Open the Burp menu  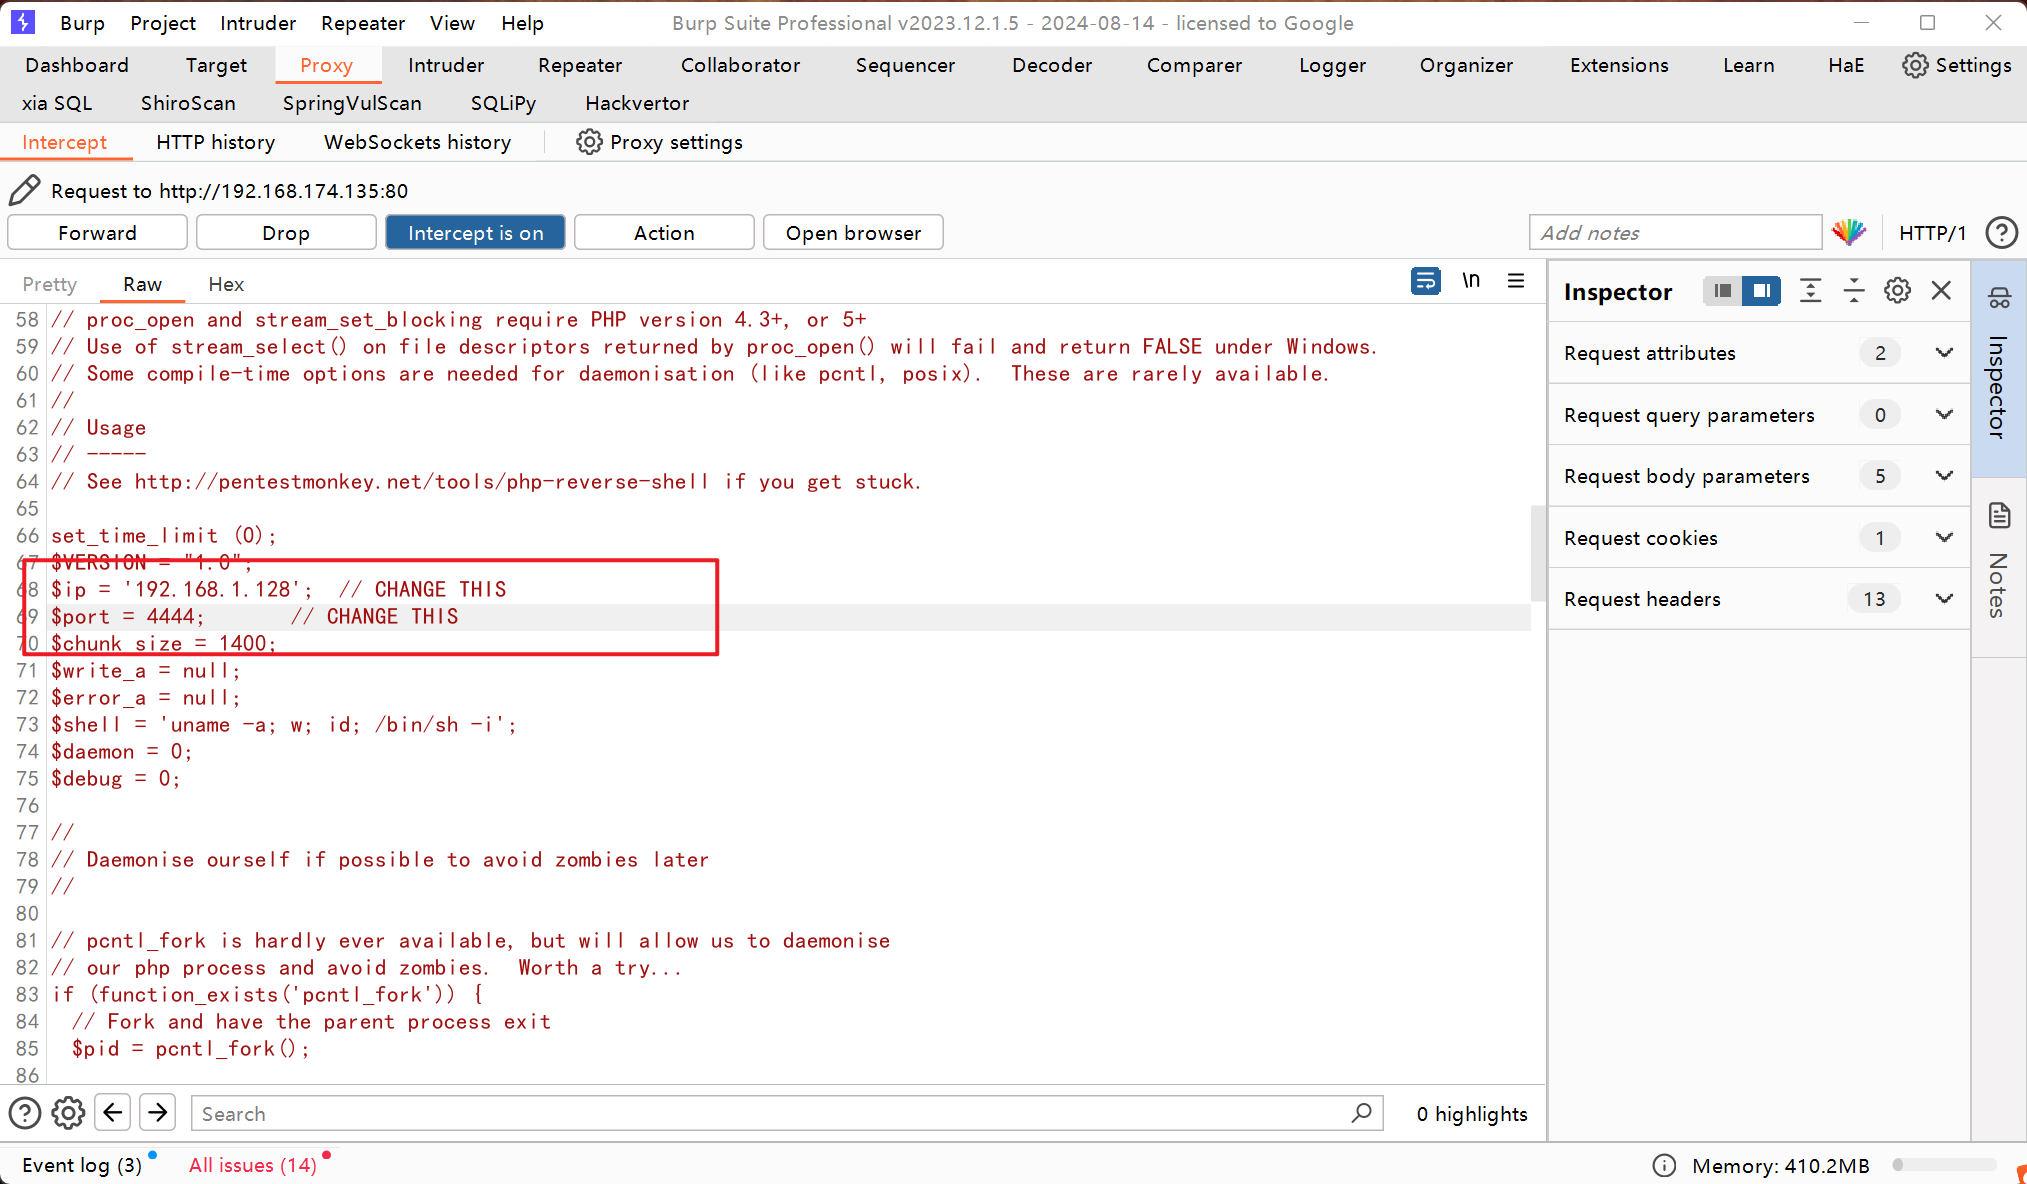pos(82,23)
